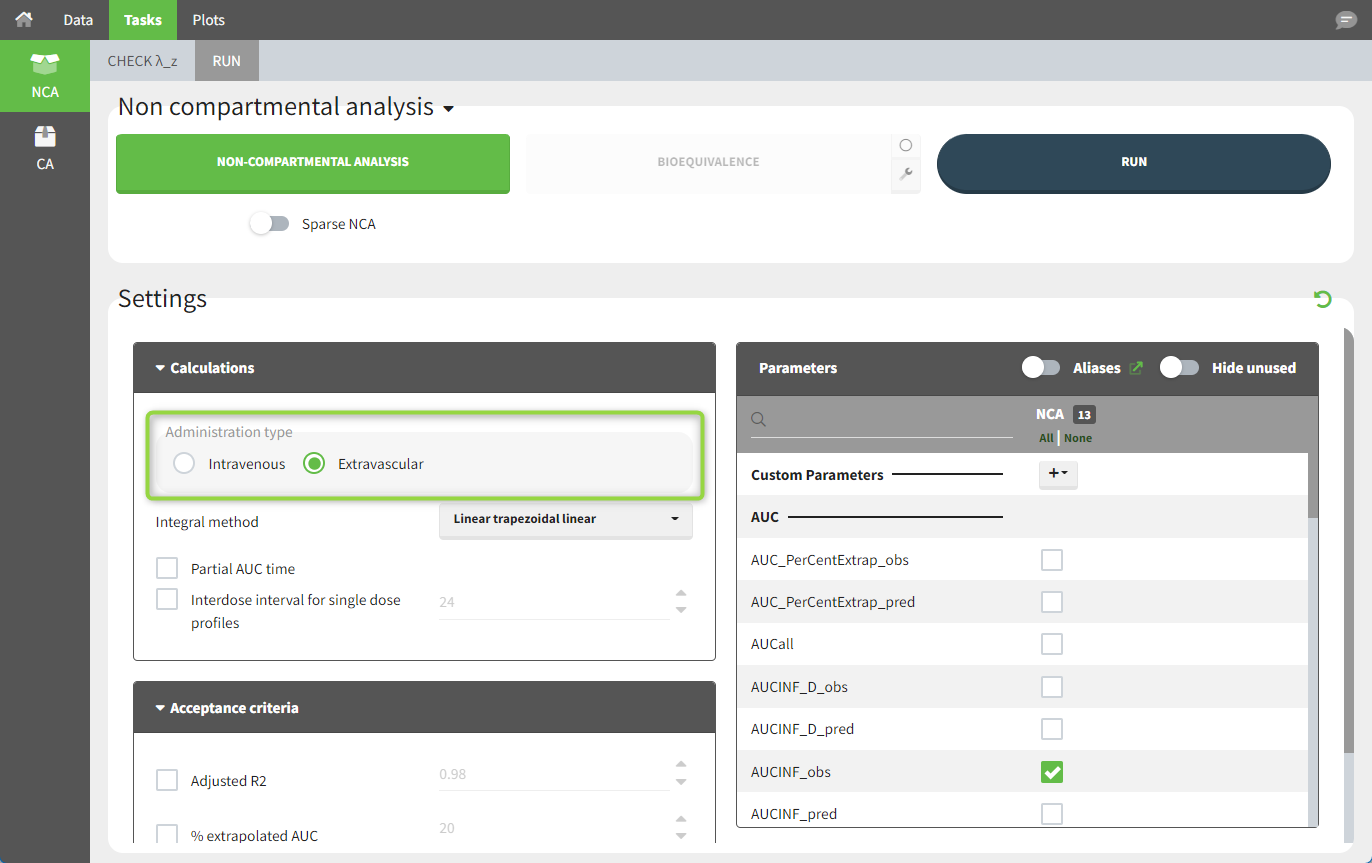Image resolution: width=1372 pixels, height=863 pixels.
Task: Open the Aliases external link icon
Action: tap(1136, 368)
